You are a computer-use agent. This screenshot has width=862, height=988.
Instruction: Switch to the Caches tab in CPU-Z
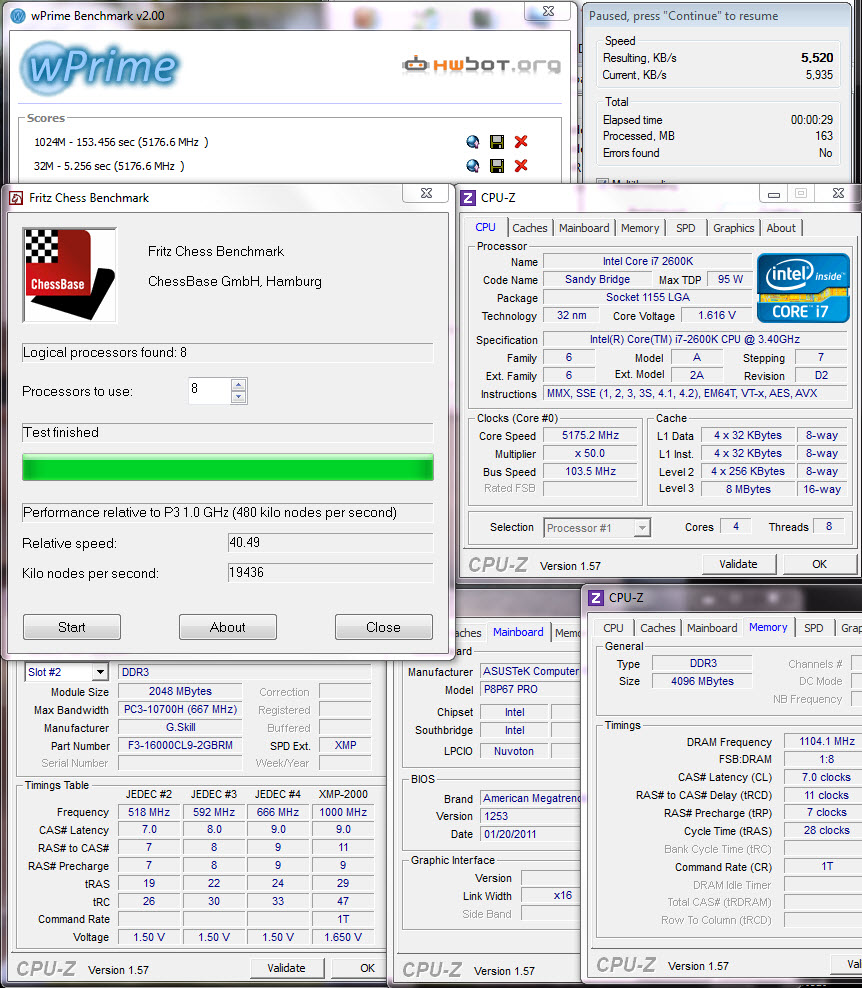(x=529, y=228)
